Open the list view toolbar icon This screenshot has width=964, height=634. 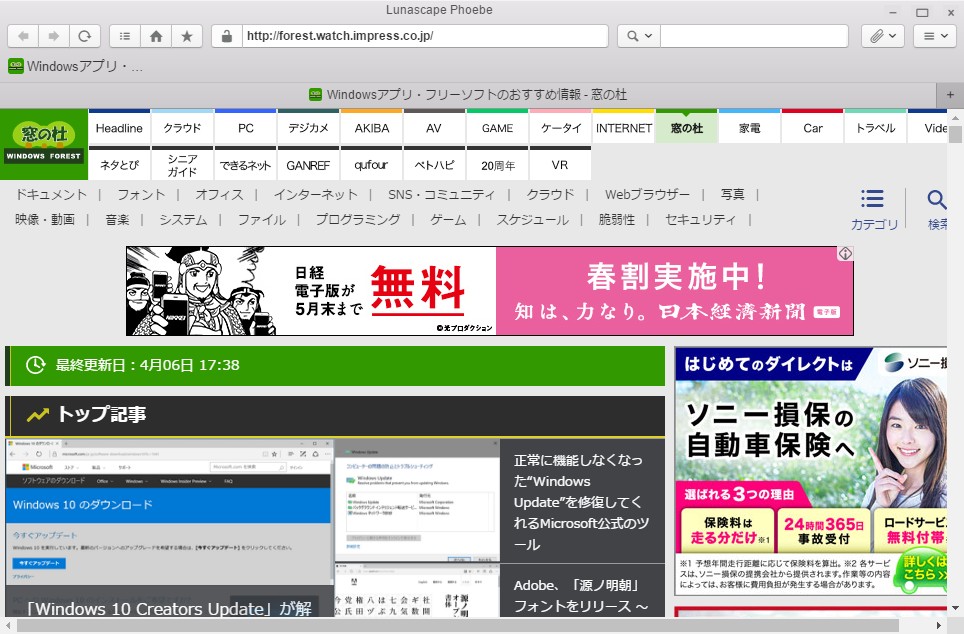point(125,36)
